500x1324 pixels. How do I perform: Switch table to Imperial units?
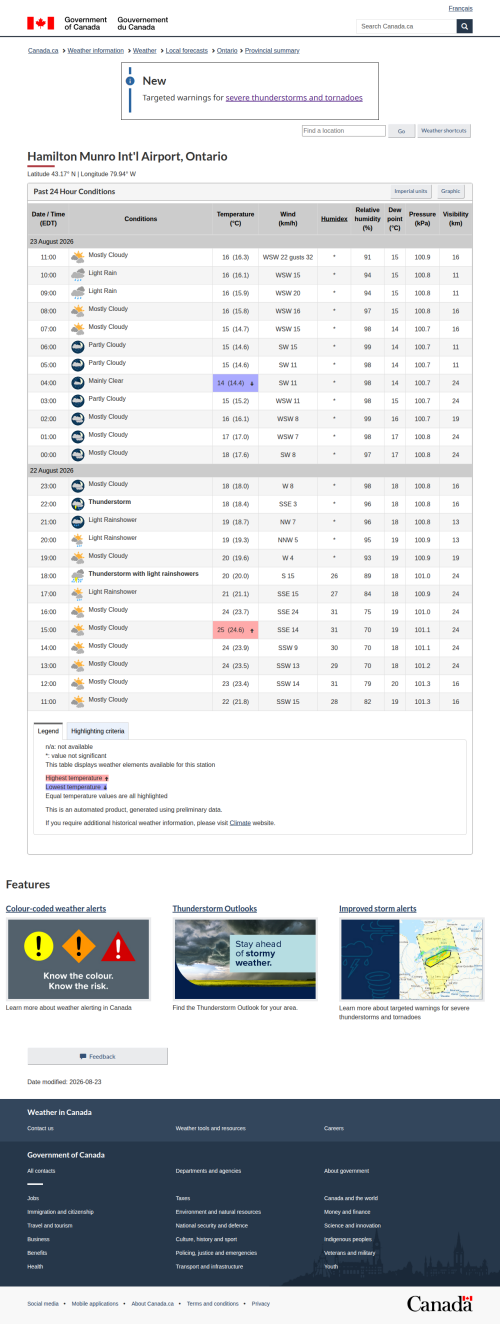[411, 191]
